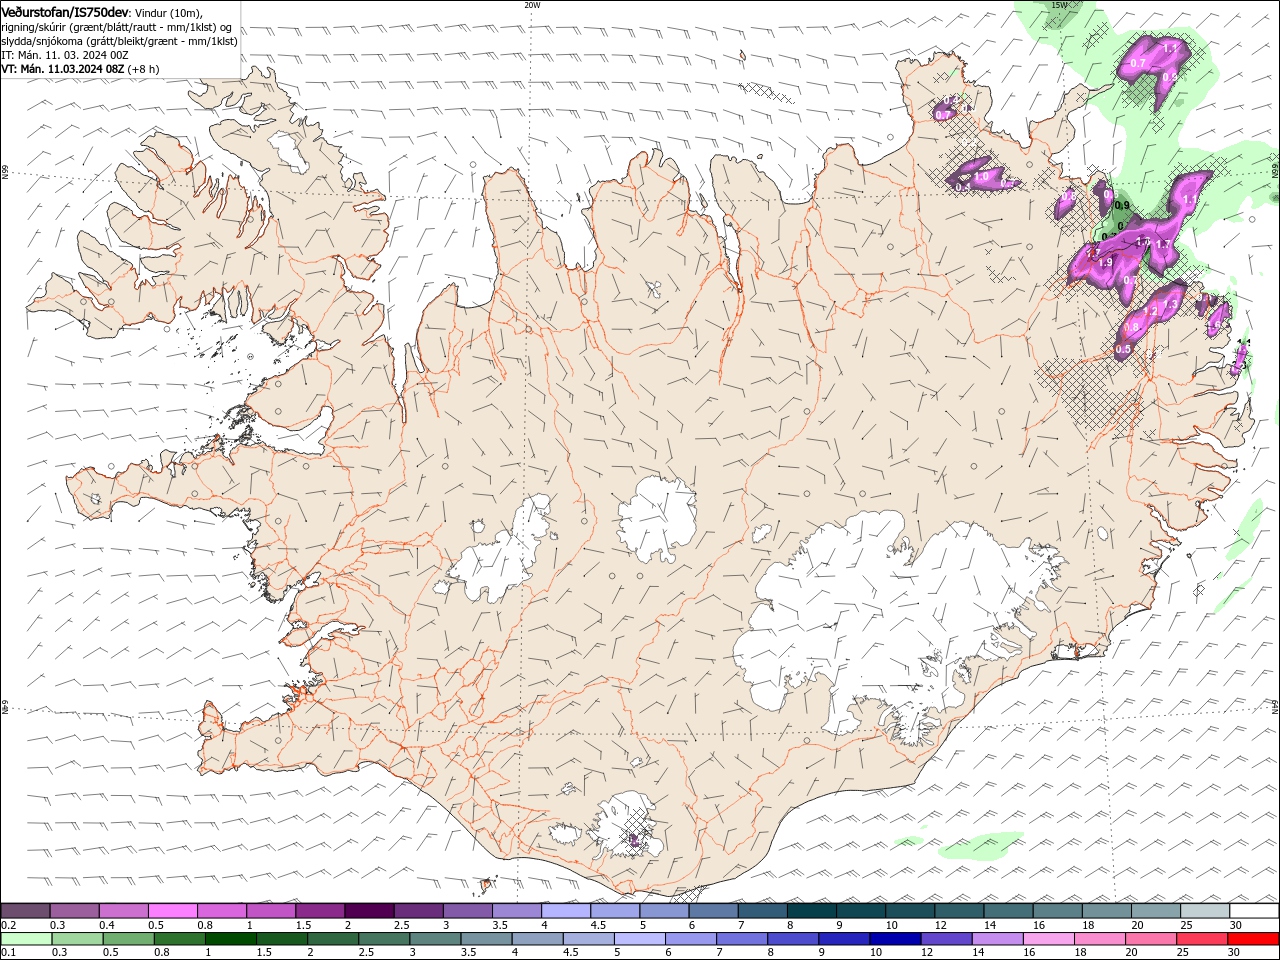
Task: Pick the darkest purple 2–2.5 upper legend swatch
Action: pyautogui.click(x=369, y=911)
